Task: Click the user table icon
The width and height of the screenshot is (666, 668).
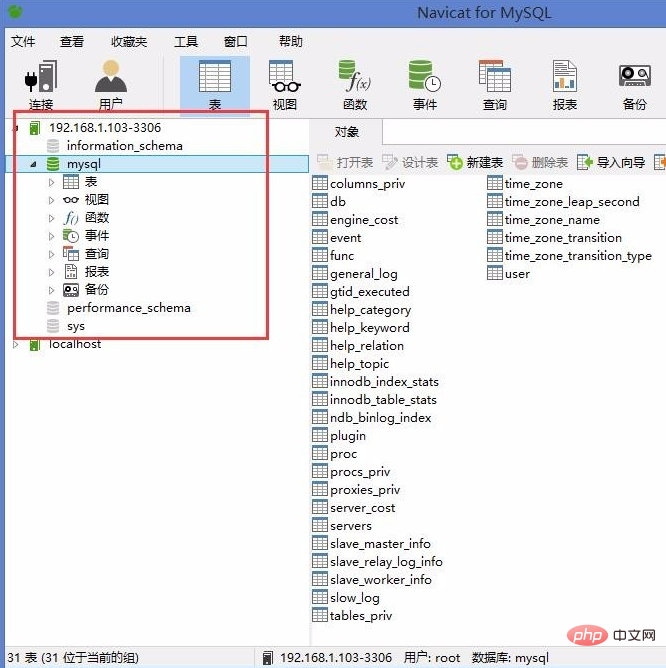Action: (x=495, y=273)
